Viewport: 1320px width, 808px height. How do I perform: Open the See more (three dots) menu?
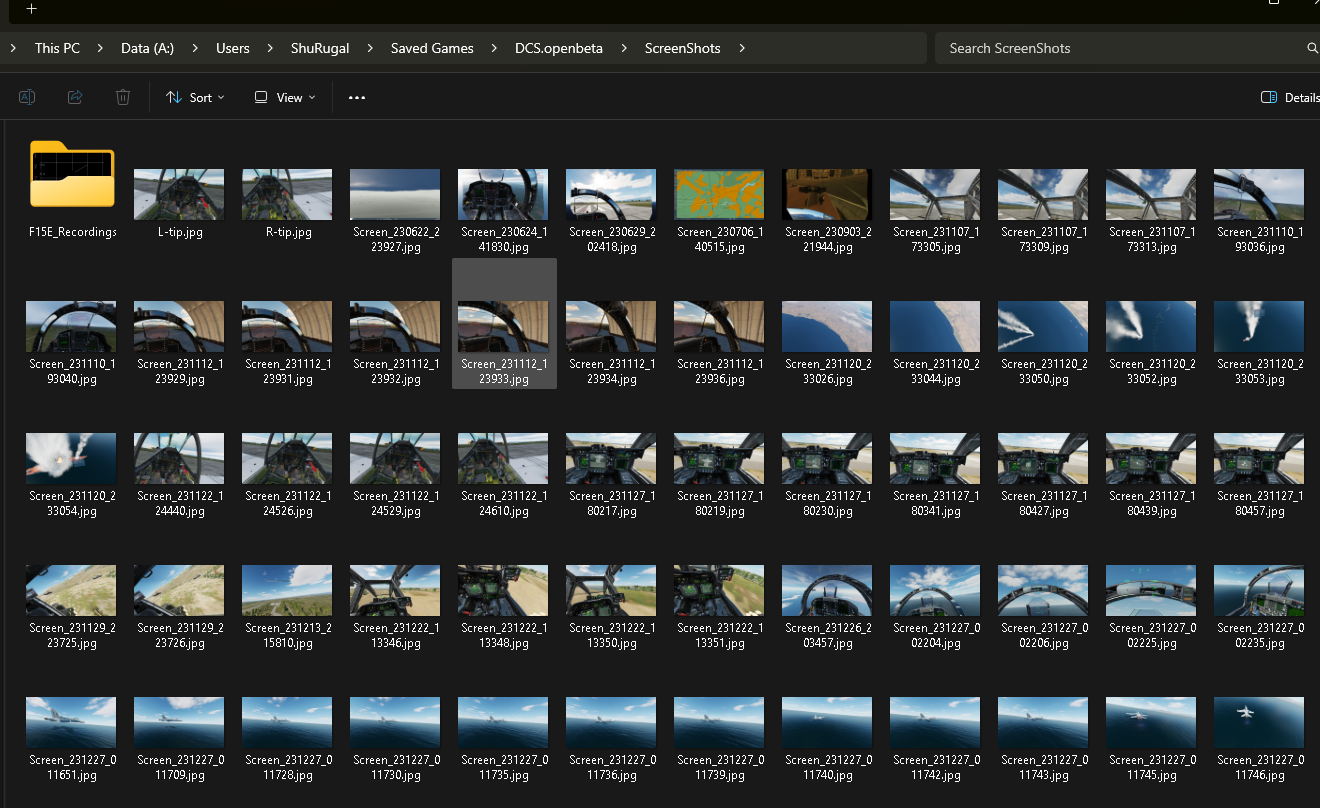pyautogui.click(x=357, y=97)
